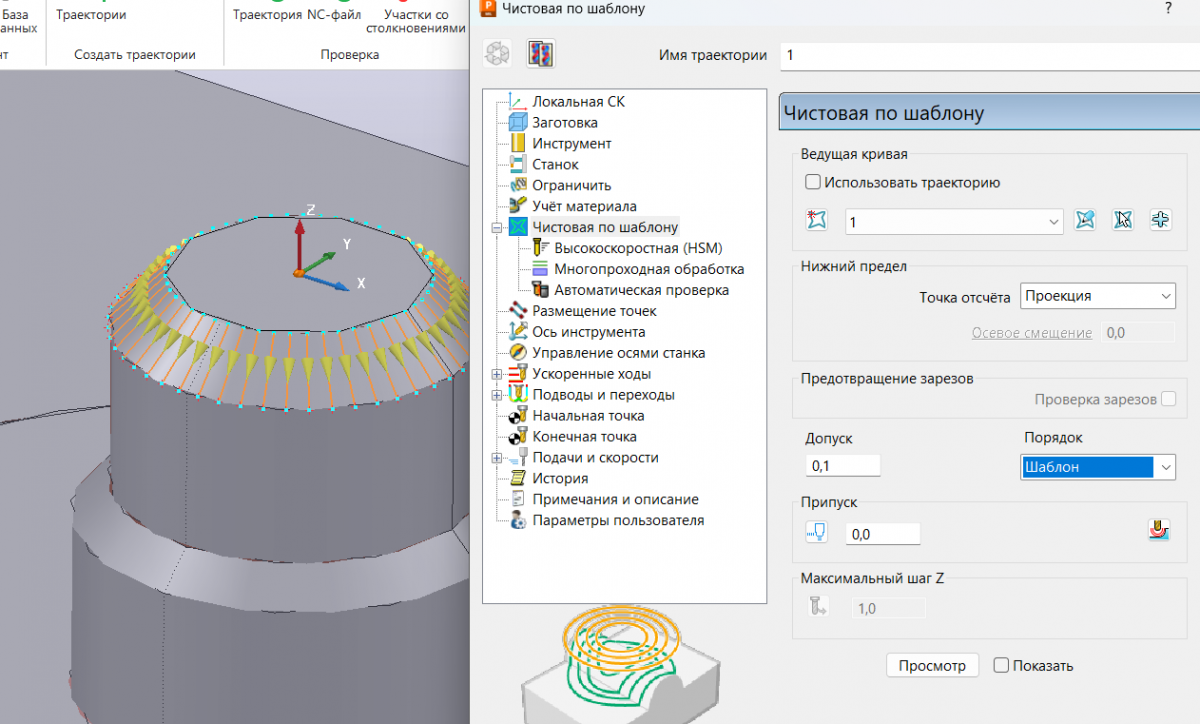This screenshot has height=724, width=1200.
Task: Click the help question mark button
Action: (1168, 9)
